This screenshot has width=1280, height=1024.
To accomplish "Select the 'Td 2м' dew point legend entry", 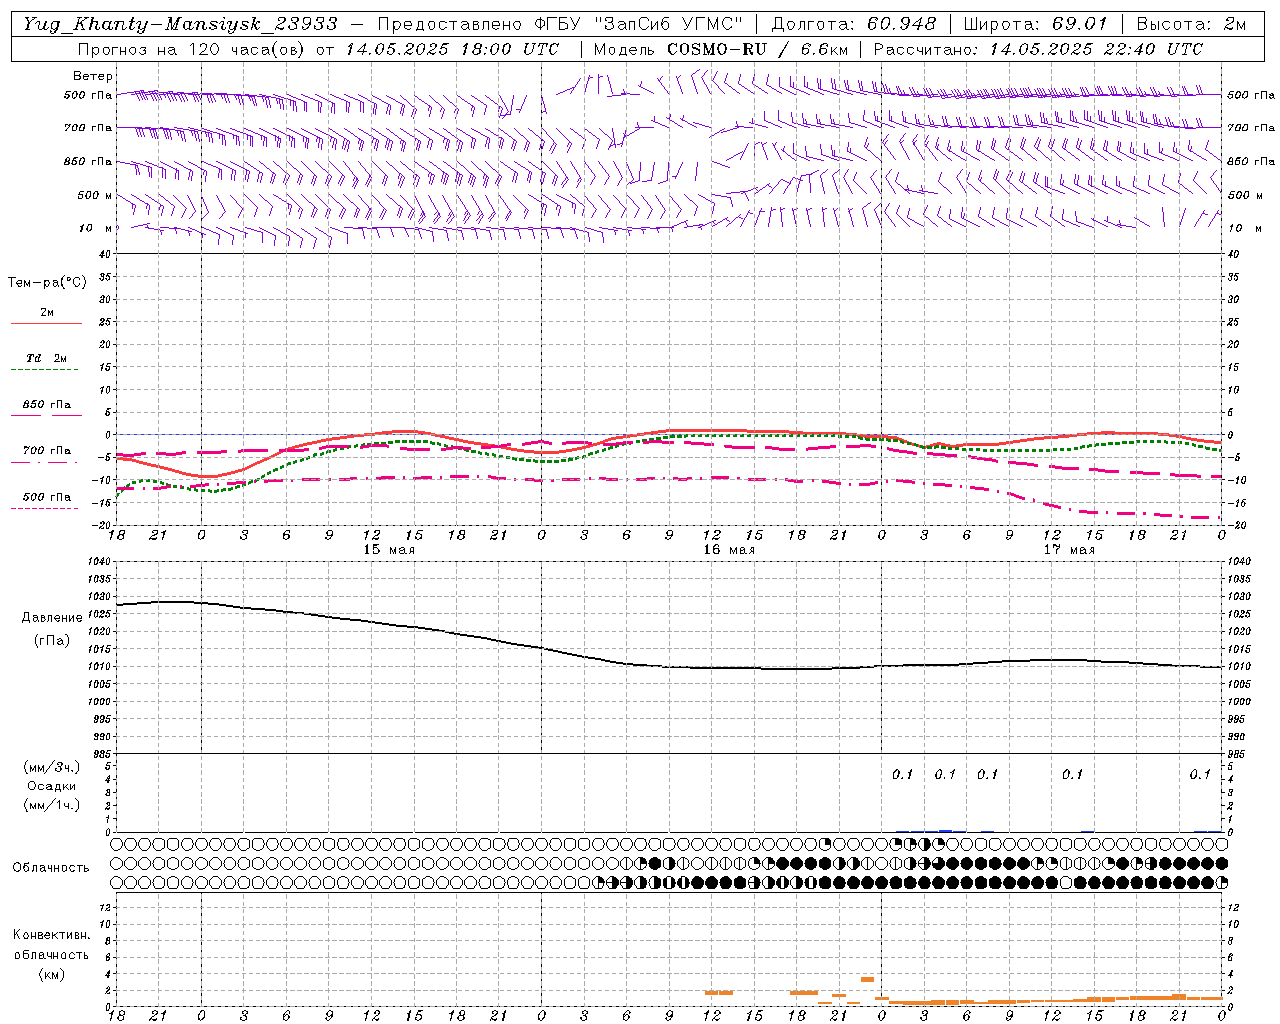I will pyautogui.click(x=46, y=358).
